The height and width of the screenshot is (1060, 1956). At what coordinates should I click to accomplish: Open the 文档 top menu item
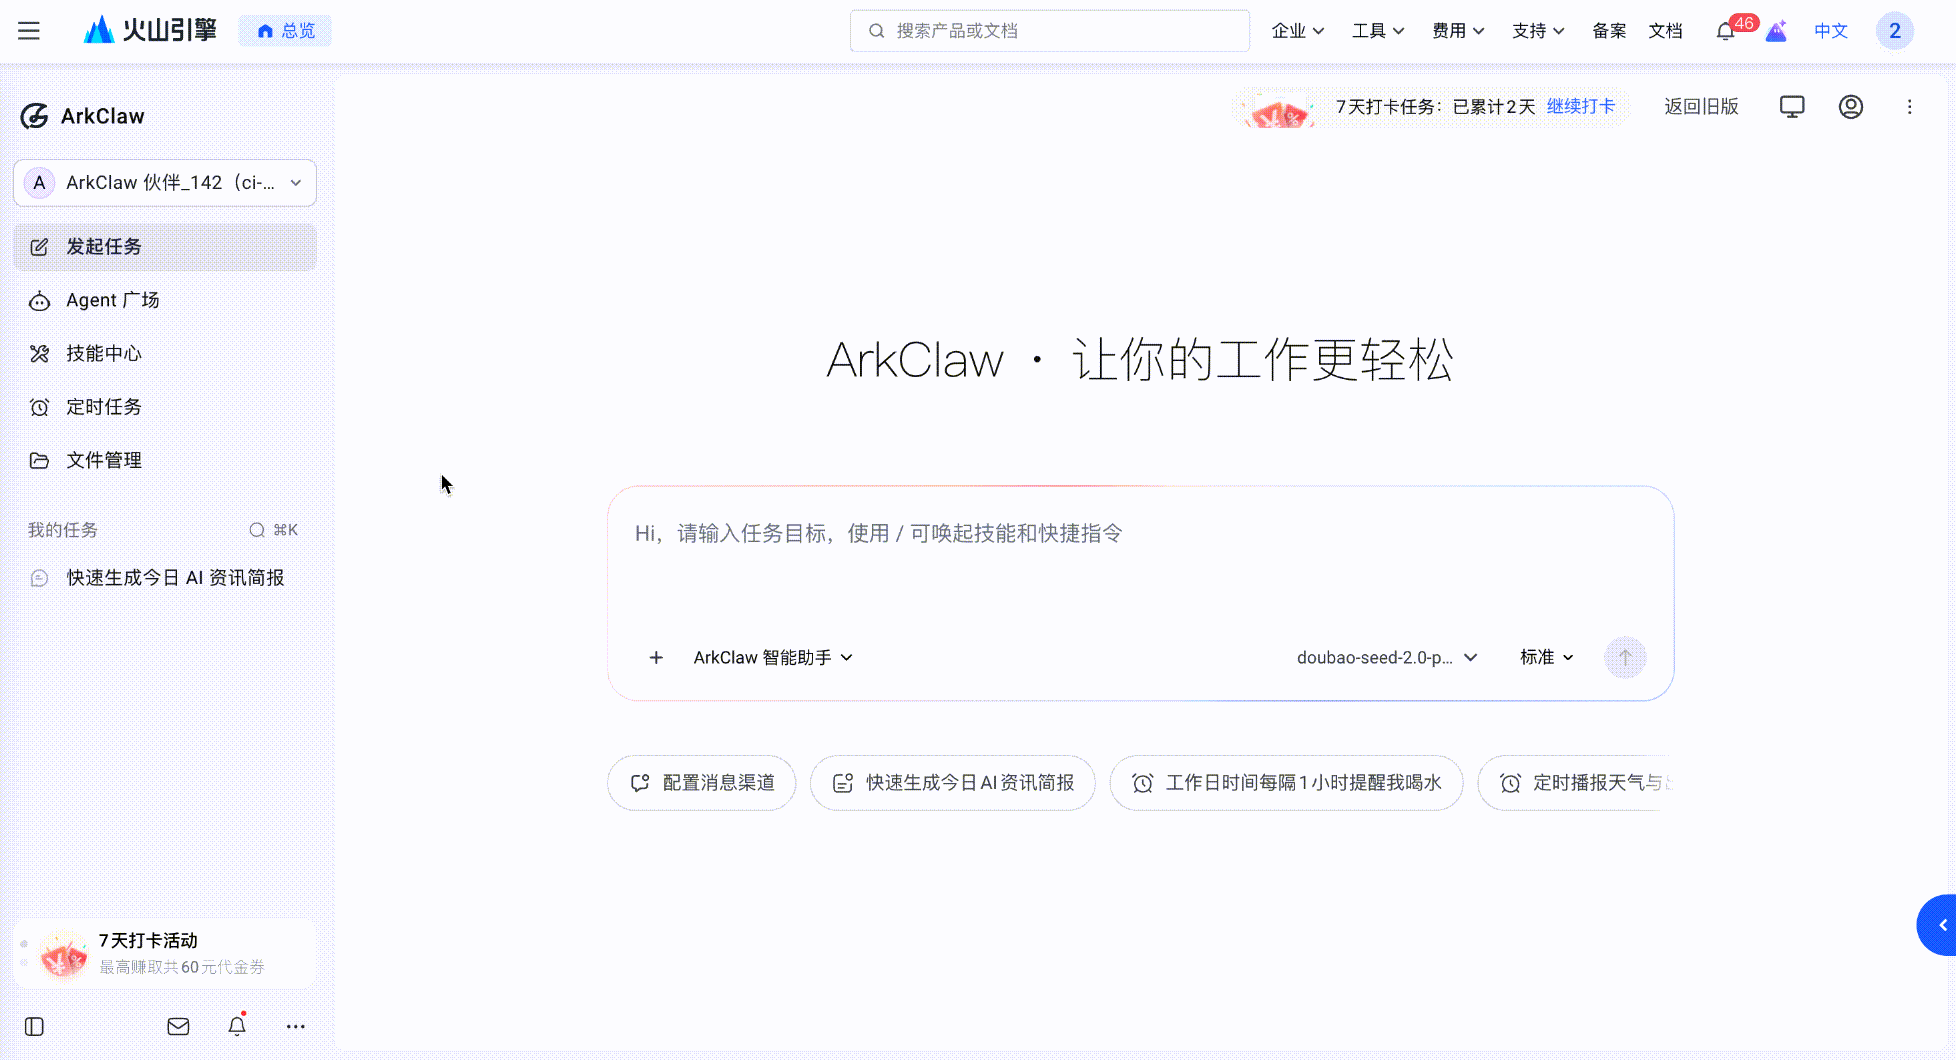coord(1665,31)
